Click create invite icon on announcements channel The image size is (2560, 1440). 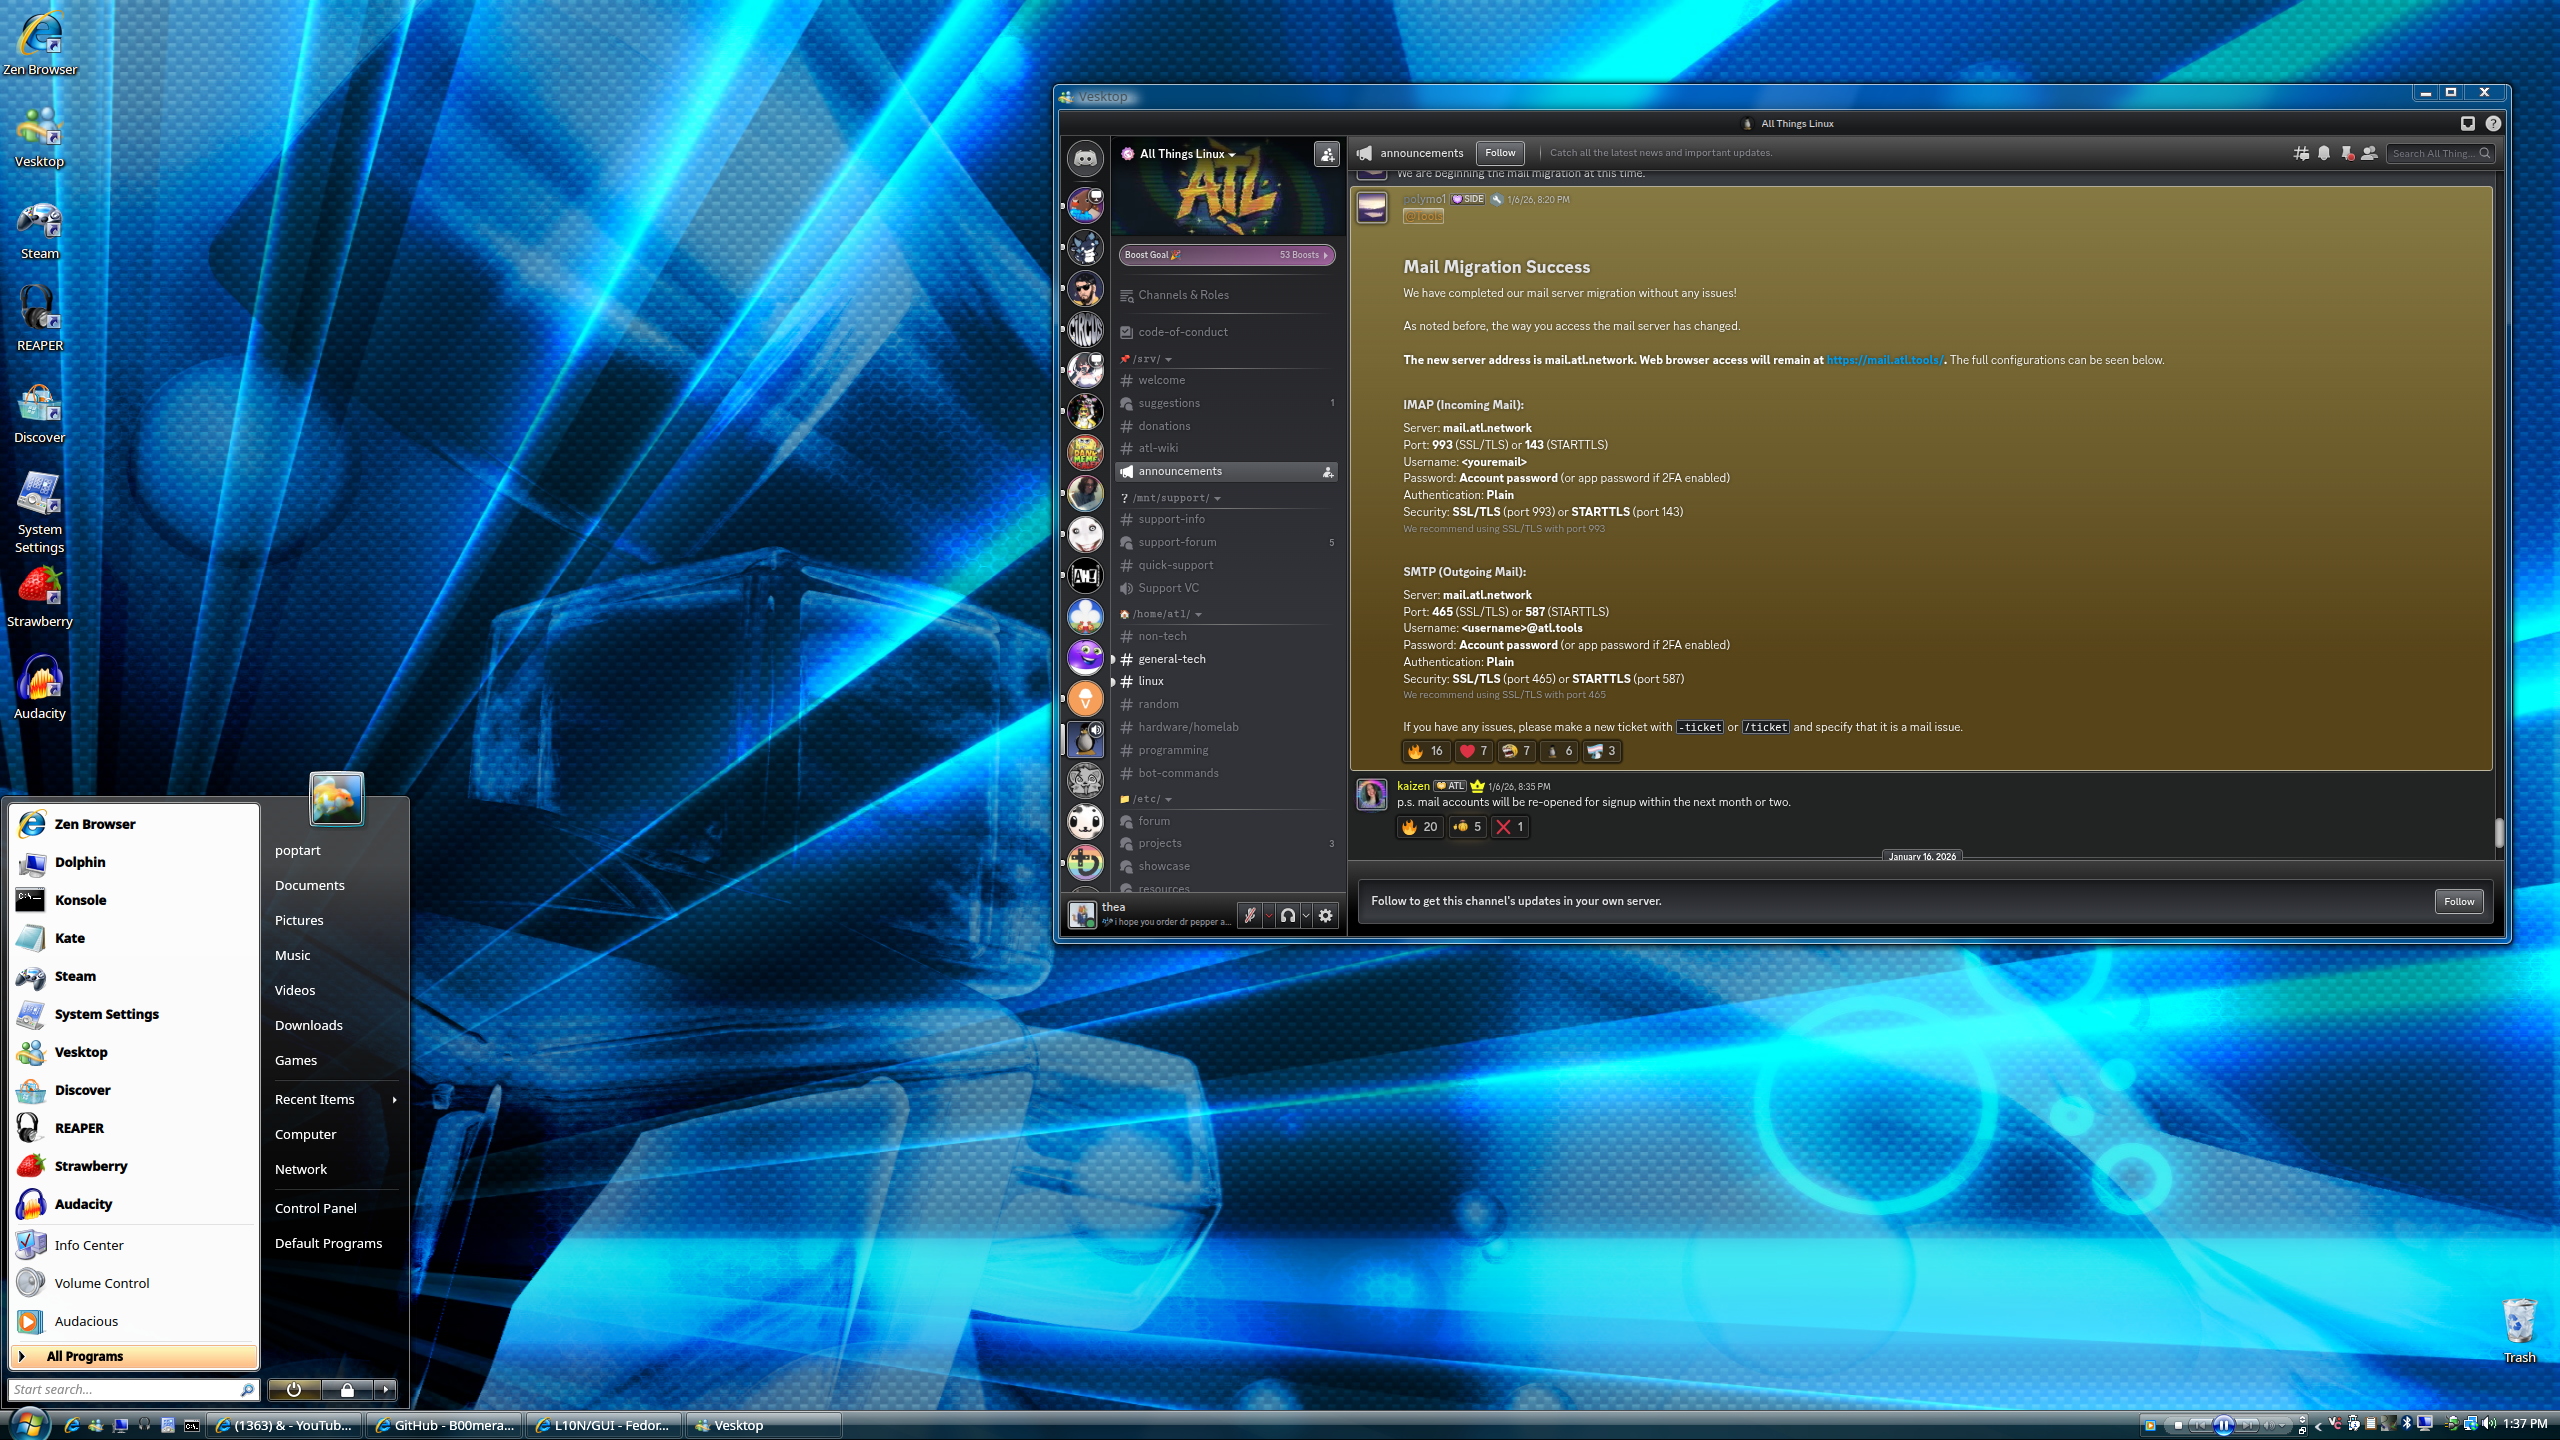click(x=1328, y=472)
